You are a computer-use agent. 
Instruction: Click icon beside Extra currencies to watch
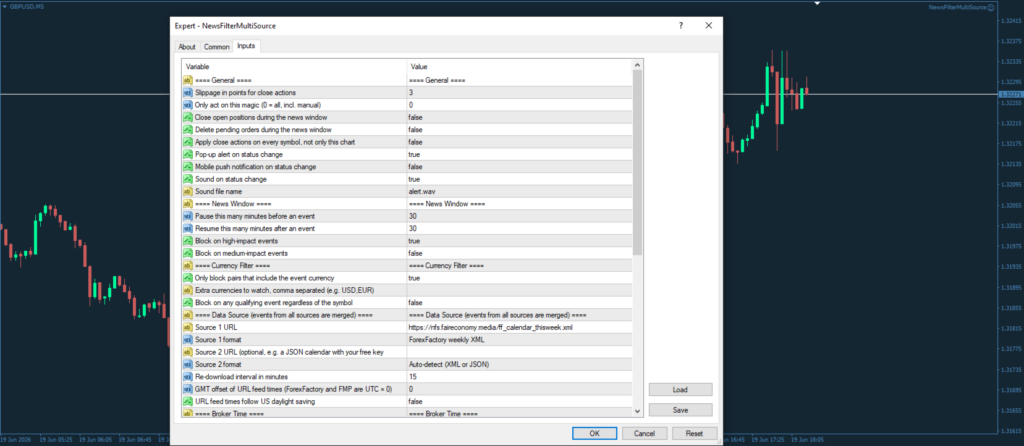tap(187, 291)
